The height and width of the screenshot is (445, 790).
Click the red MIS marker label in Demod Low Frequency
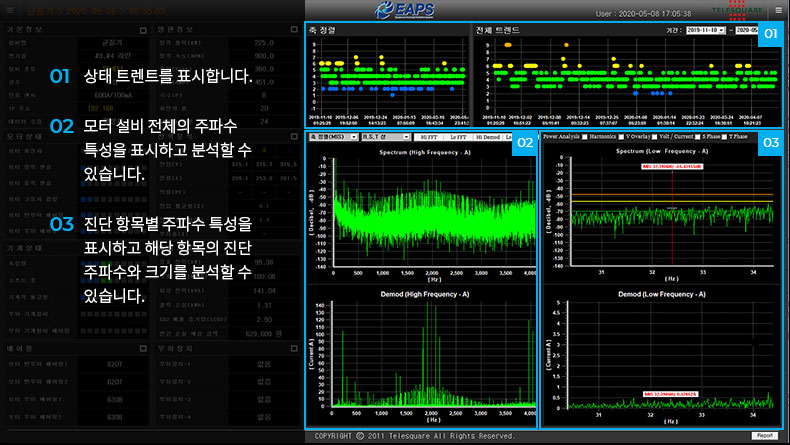tap(670, 394)
